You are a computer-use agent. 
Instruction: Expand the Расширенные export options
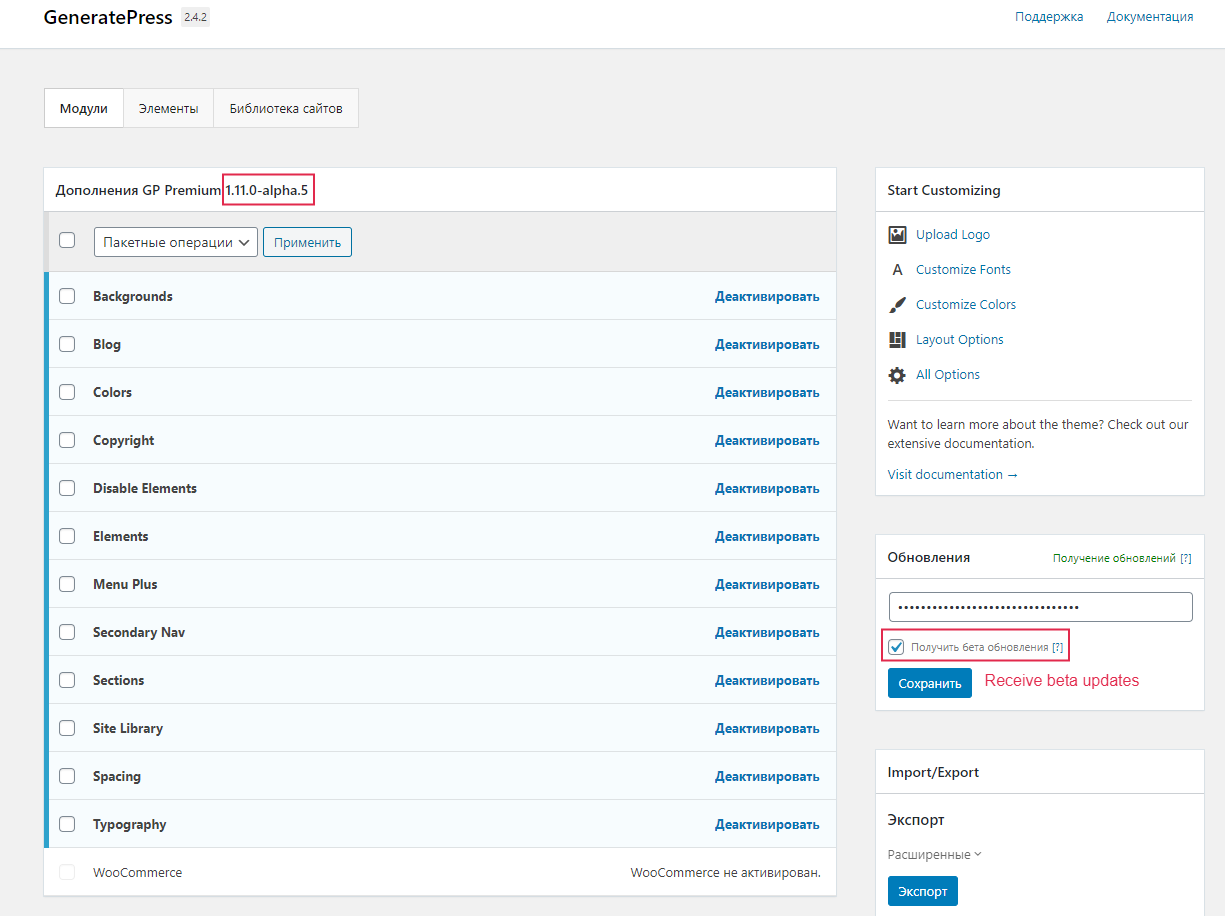934,855
